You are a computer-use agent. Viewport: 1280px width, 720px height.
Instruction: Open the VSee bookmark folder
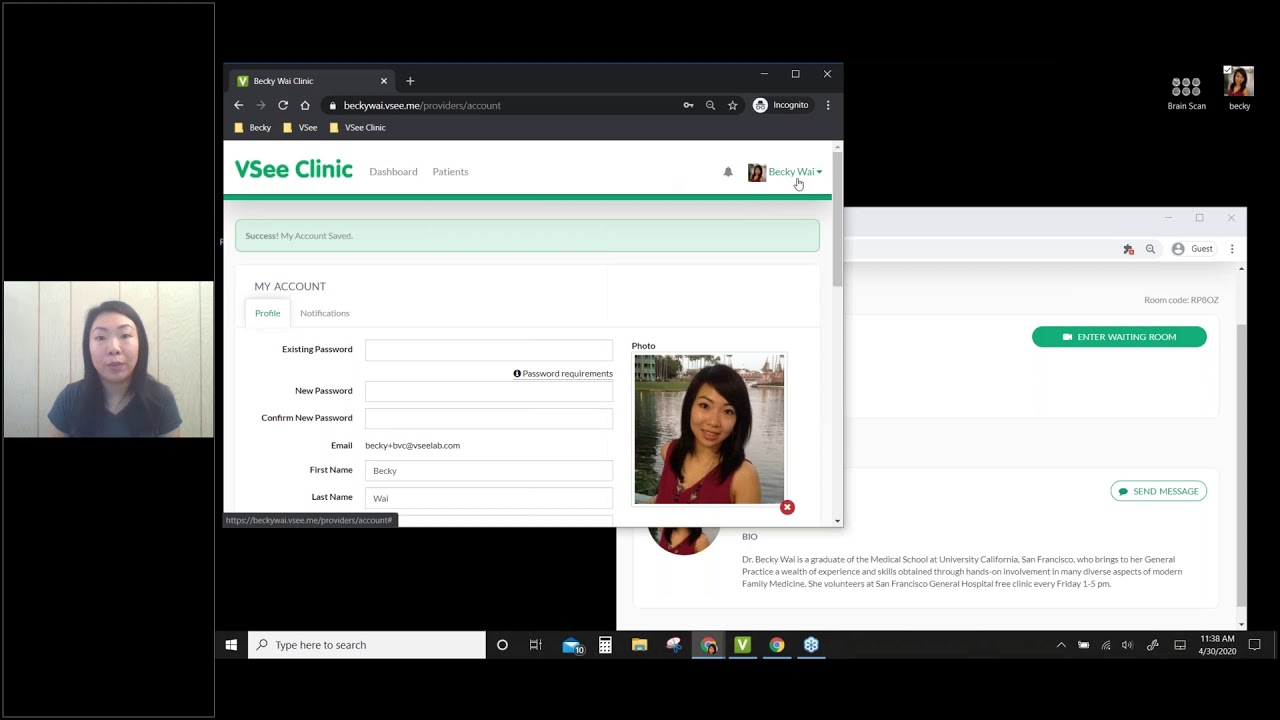pos(300,128)
